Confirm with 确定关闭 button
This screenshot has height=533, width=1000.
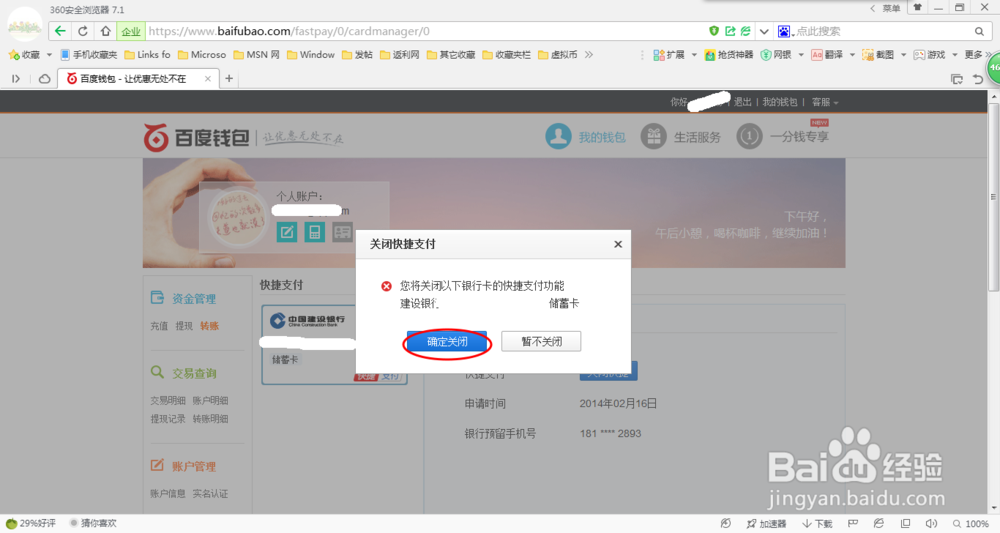tap(447, 342)
